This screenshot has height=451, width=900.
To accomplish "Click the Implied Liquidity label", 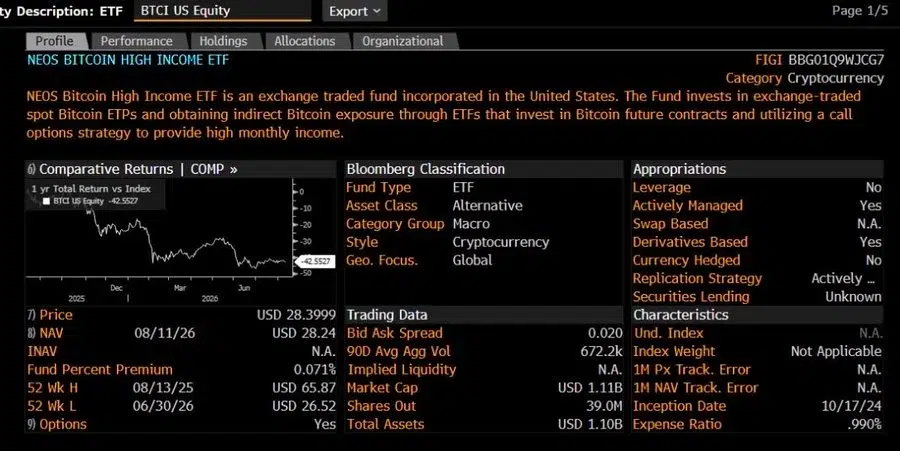I will (402, 370).
